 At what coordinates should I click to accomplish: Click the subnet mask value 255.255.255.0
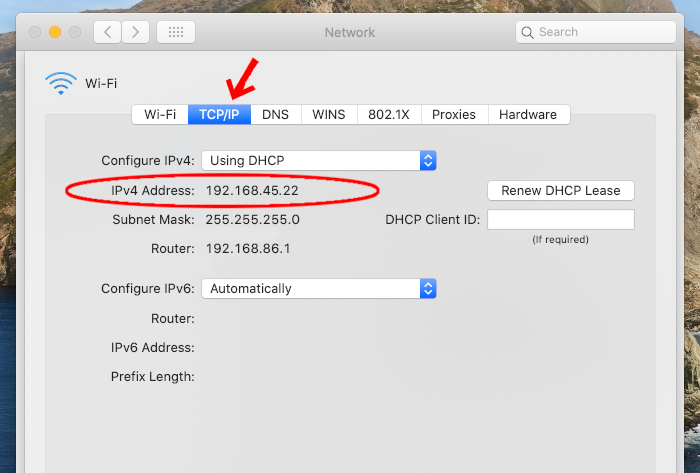253,220
